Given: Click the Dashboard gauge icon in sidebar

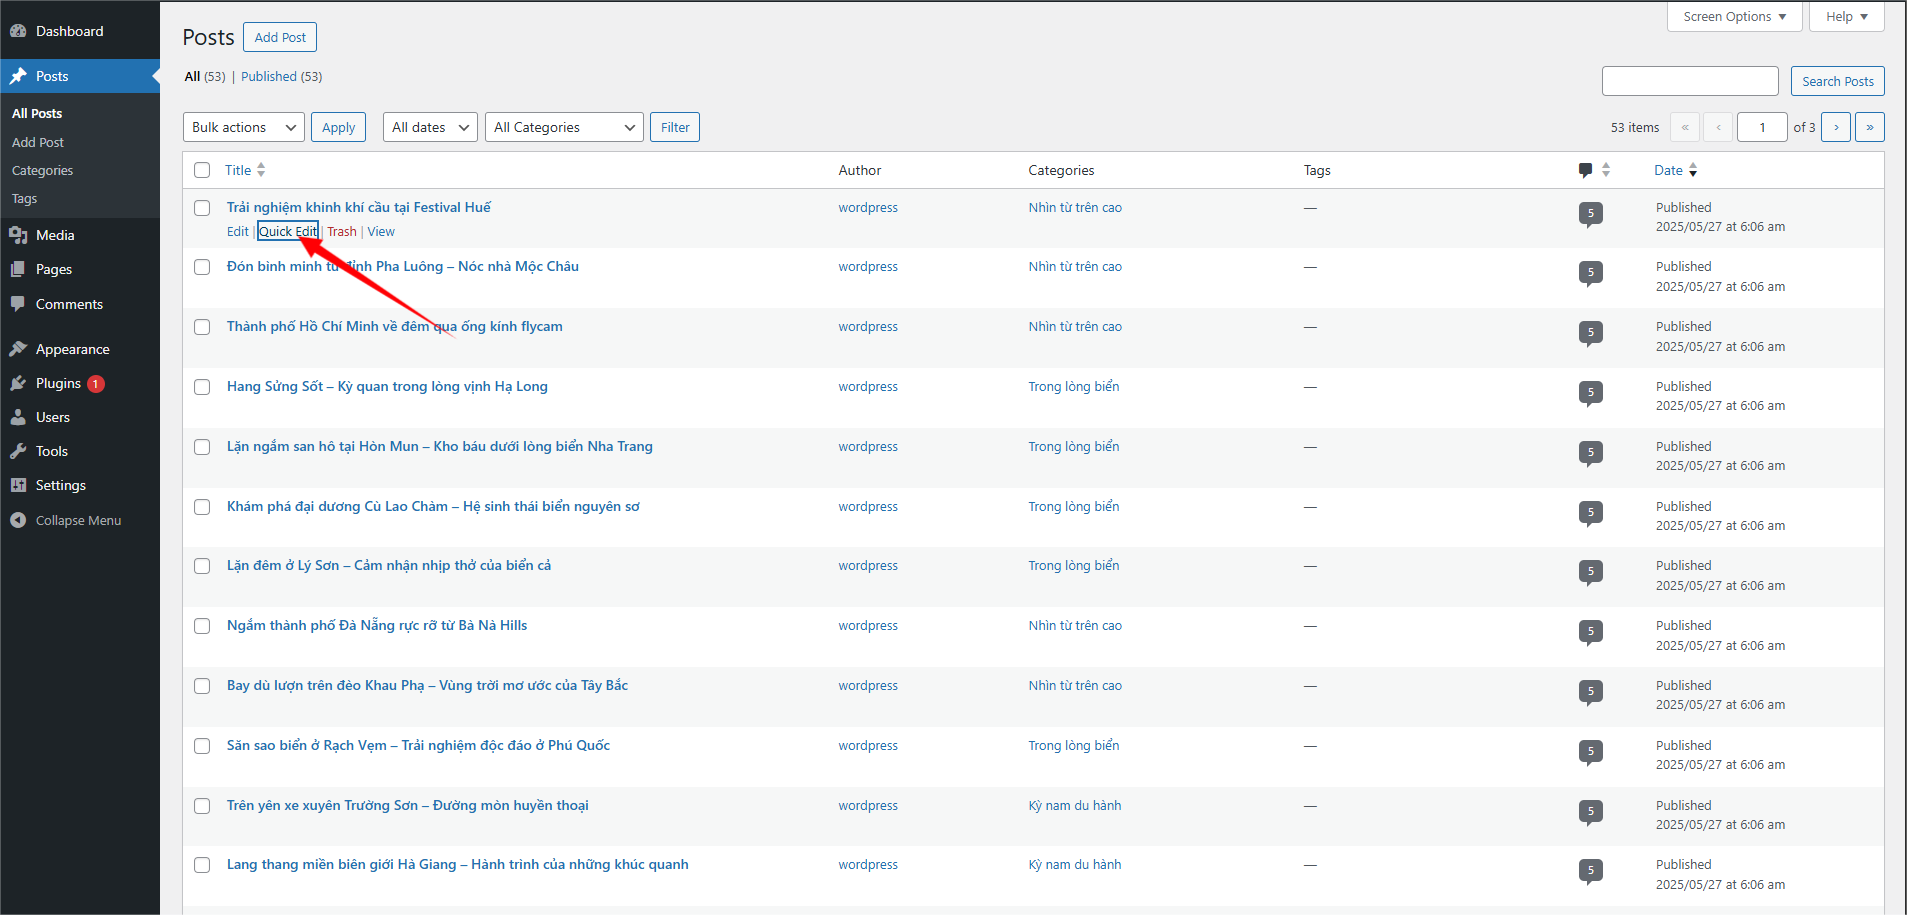Looking at the screenshot, I should pyautogui.click(x=18, y=31).
